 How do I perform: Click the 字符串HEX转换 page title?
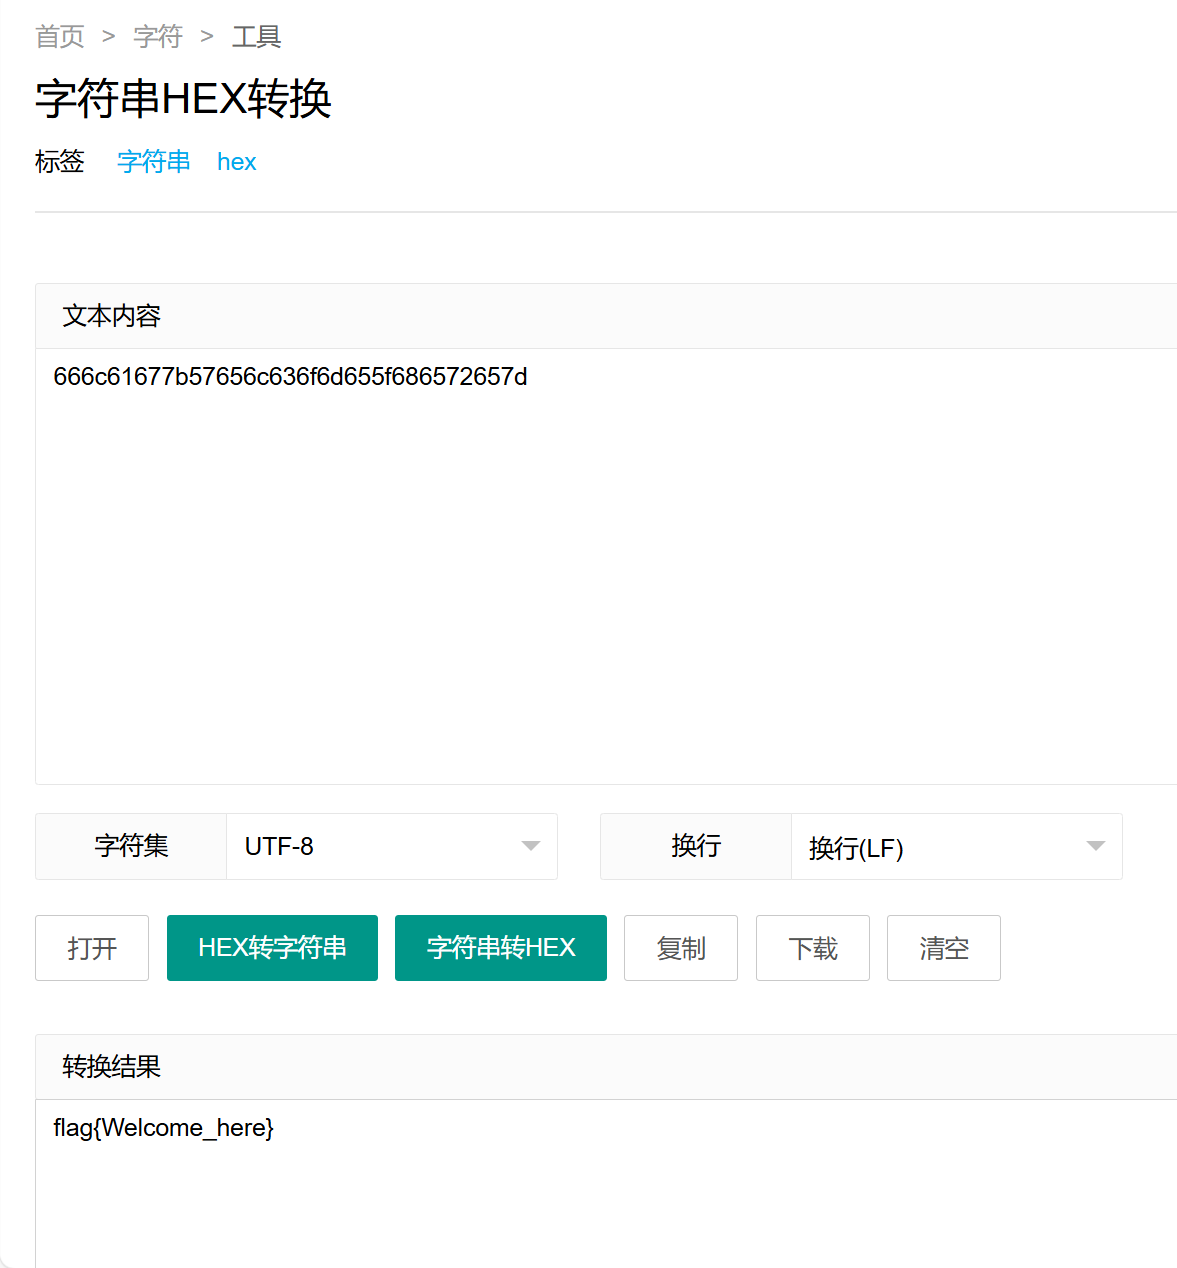(183, 99)
